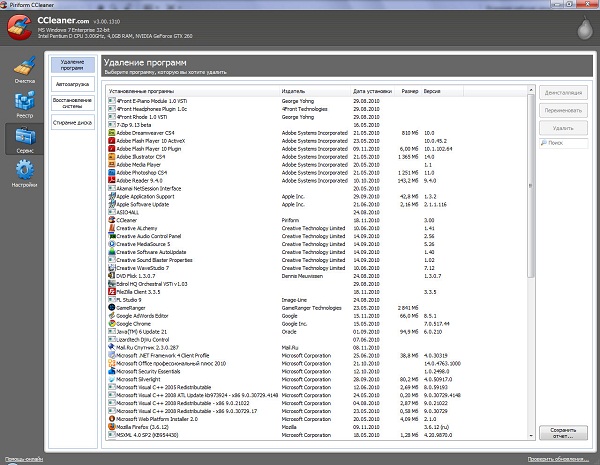Click the list scrollbar down arrow

click(x=531, y=436)
